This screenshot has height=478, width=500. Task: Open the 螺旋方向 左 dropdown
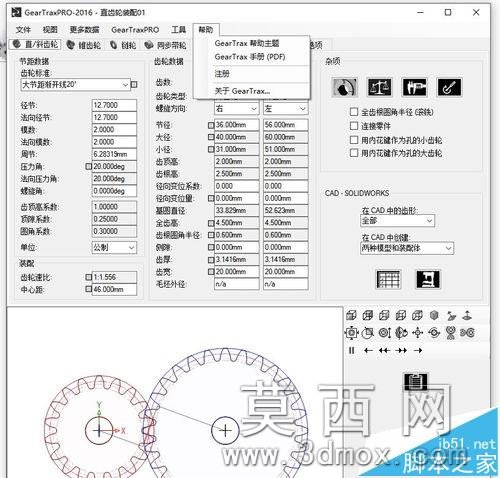click(285, 109)
